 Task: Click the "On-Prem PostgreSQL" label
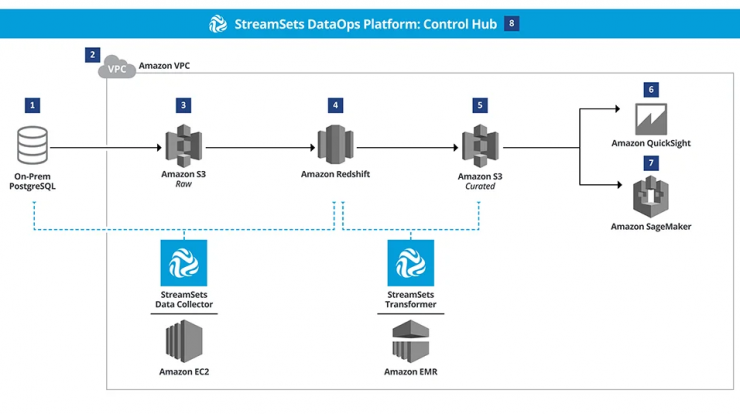(x=33, y=181)
